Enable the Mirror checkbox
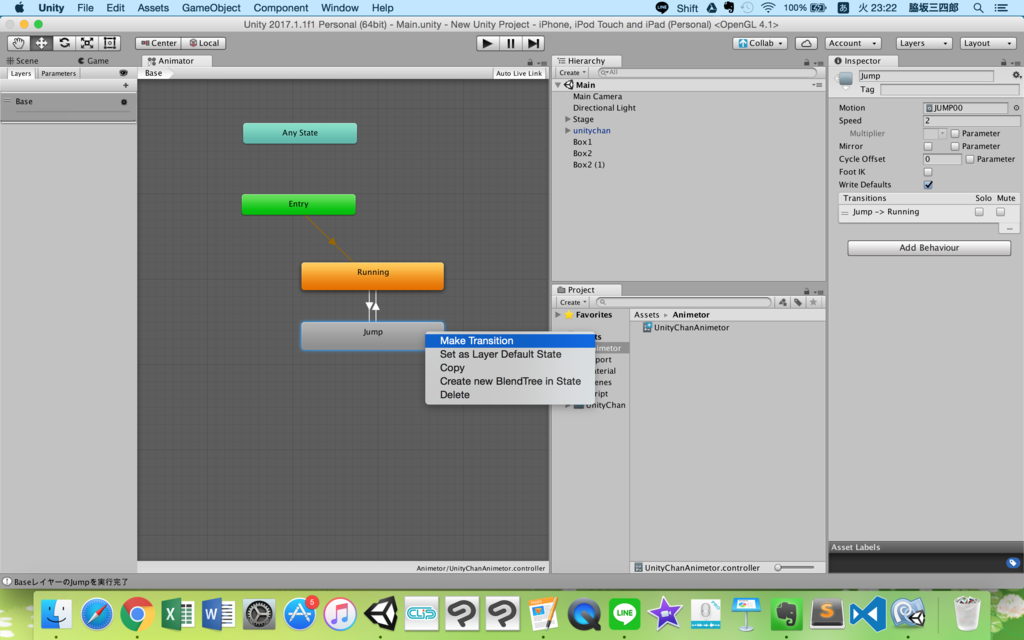1024x640 pixels. coord(928,146)
